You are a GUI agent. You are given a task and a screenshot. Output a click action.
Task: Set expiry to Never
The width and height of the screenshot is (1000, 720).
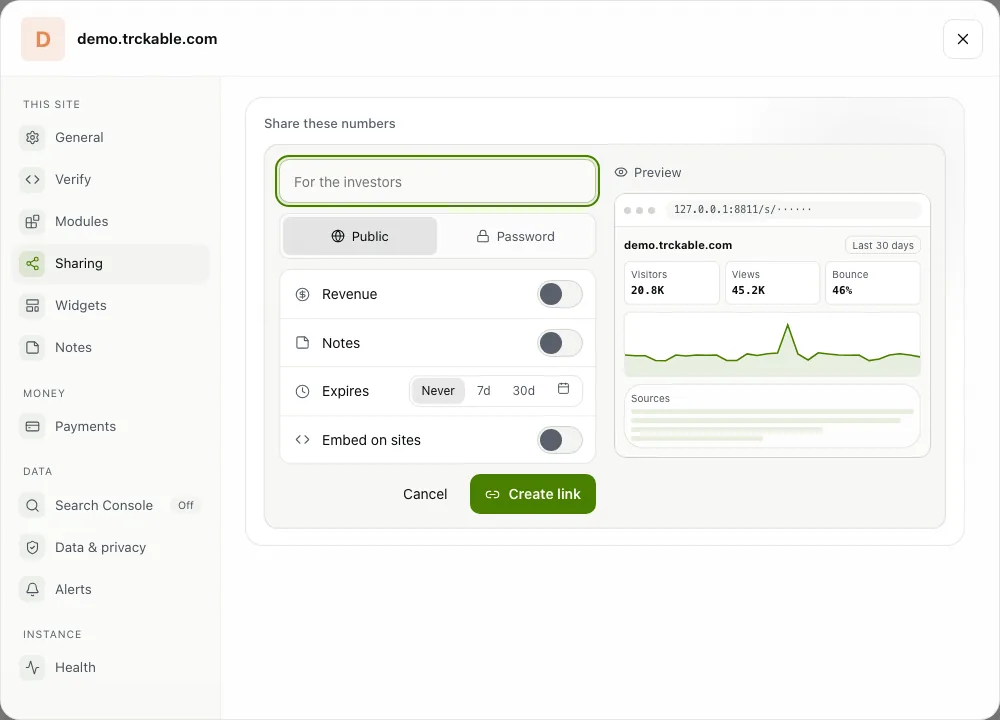coord(438,390)
